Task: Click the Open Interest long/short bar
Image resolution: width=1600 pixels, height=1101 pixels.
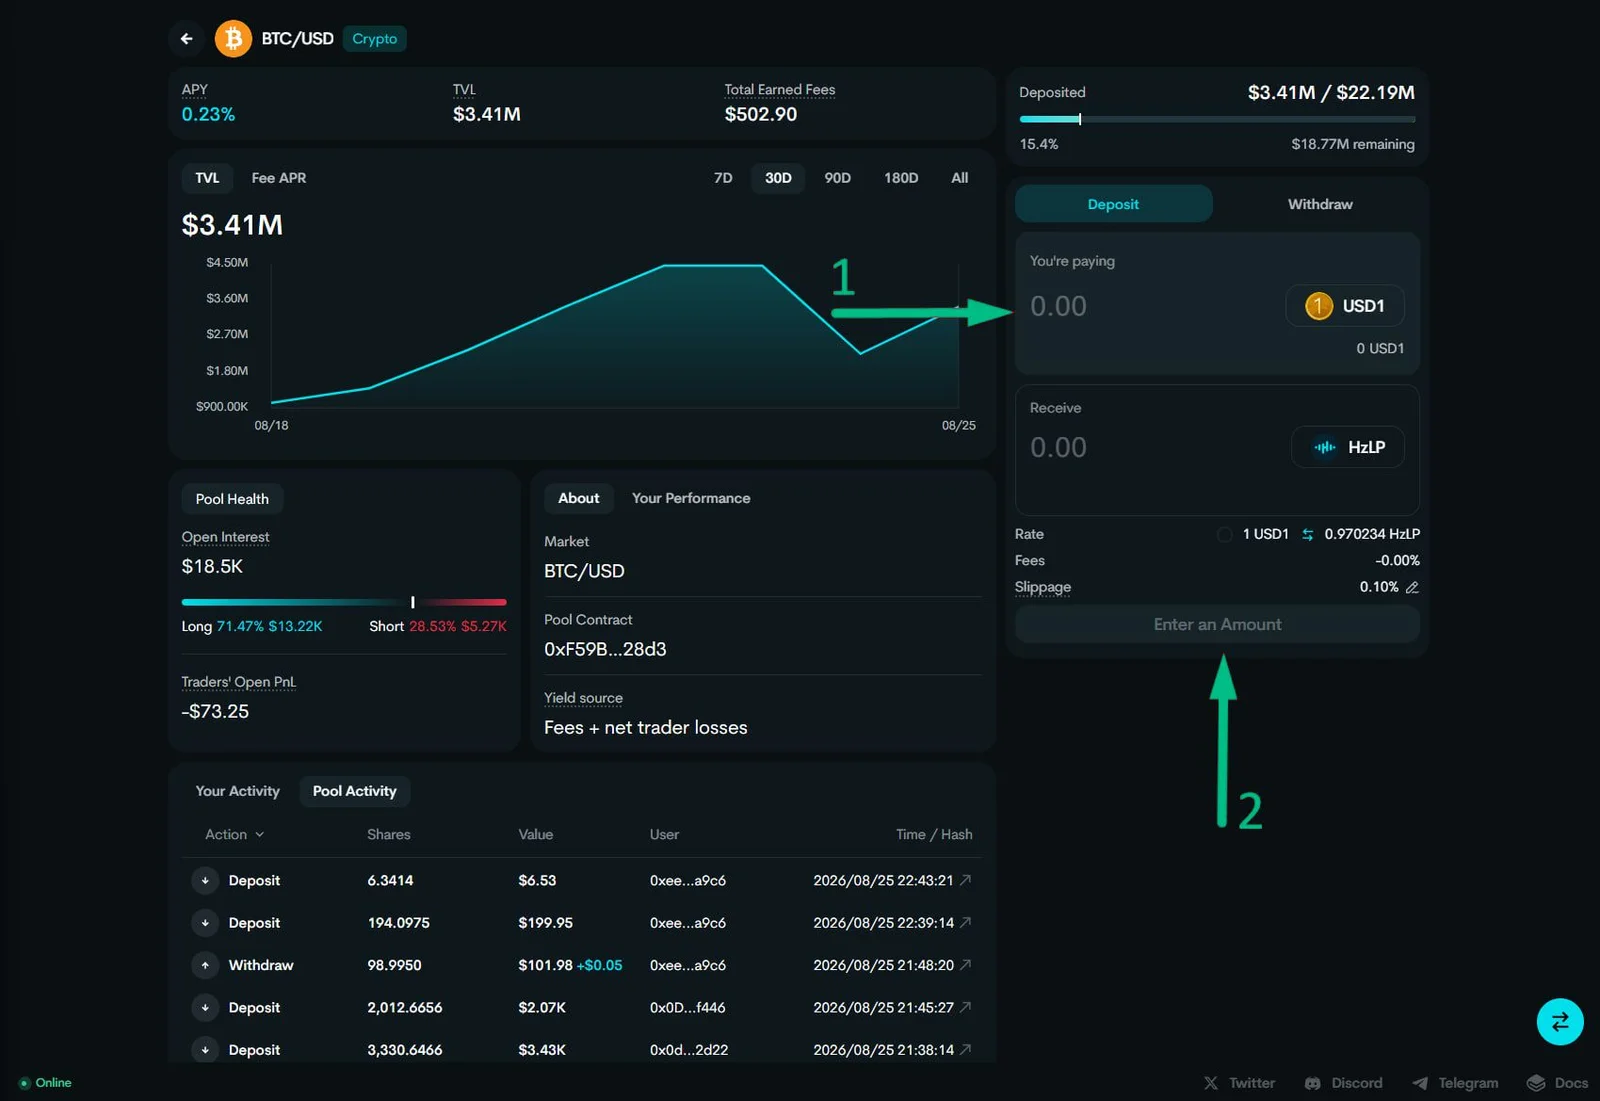Action: click(x=344, y=602)
